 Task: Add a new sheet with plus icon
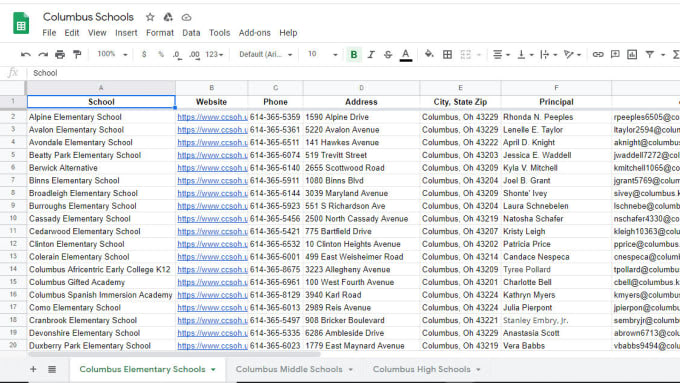pyautogui.click(x=33, y=369)
